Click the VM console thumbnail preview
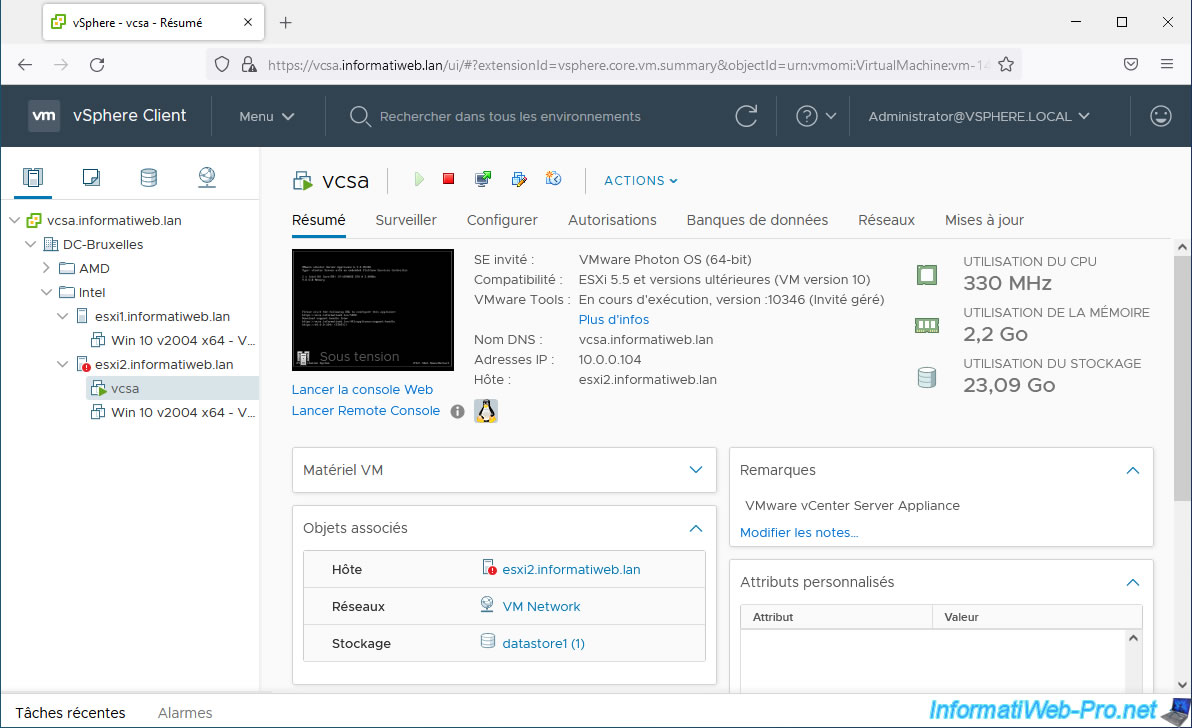The width and height of the screenshot is (1192, 728). [x=372, y=308]
